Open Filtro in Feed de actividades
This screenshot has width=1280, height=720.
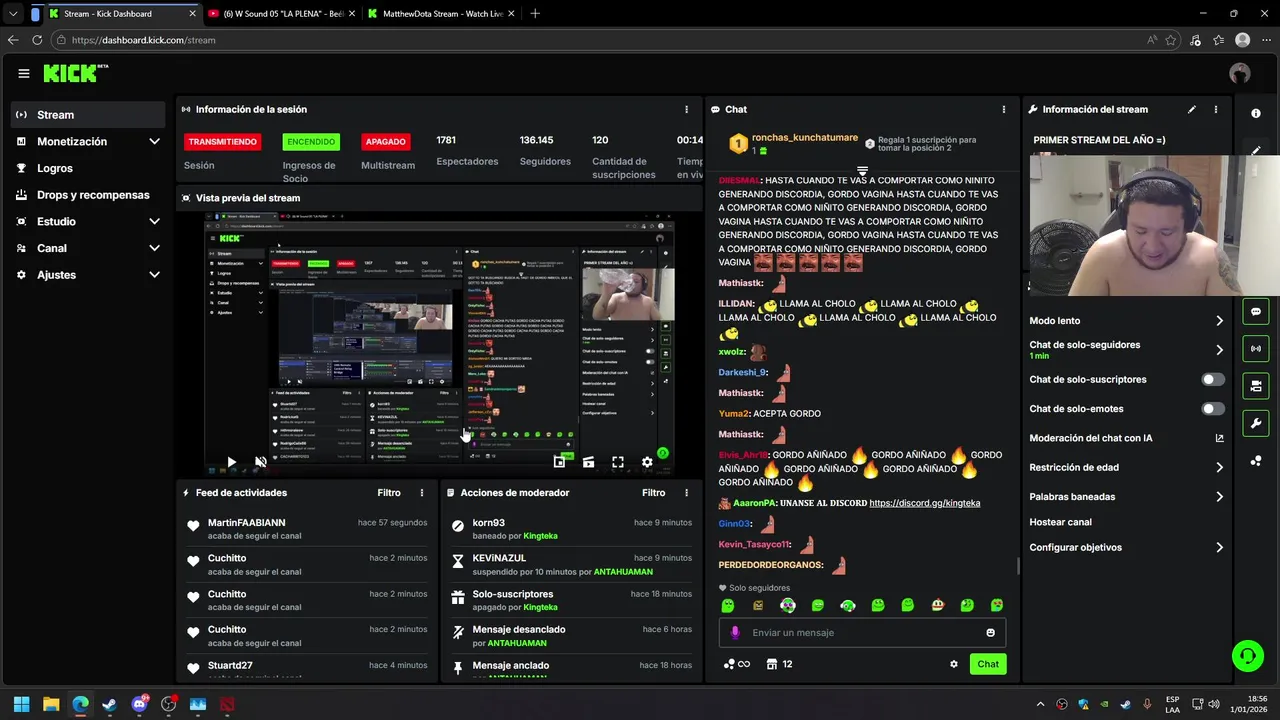[x=389, y=493]
